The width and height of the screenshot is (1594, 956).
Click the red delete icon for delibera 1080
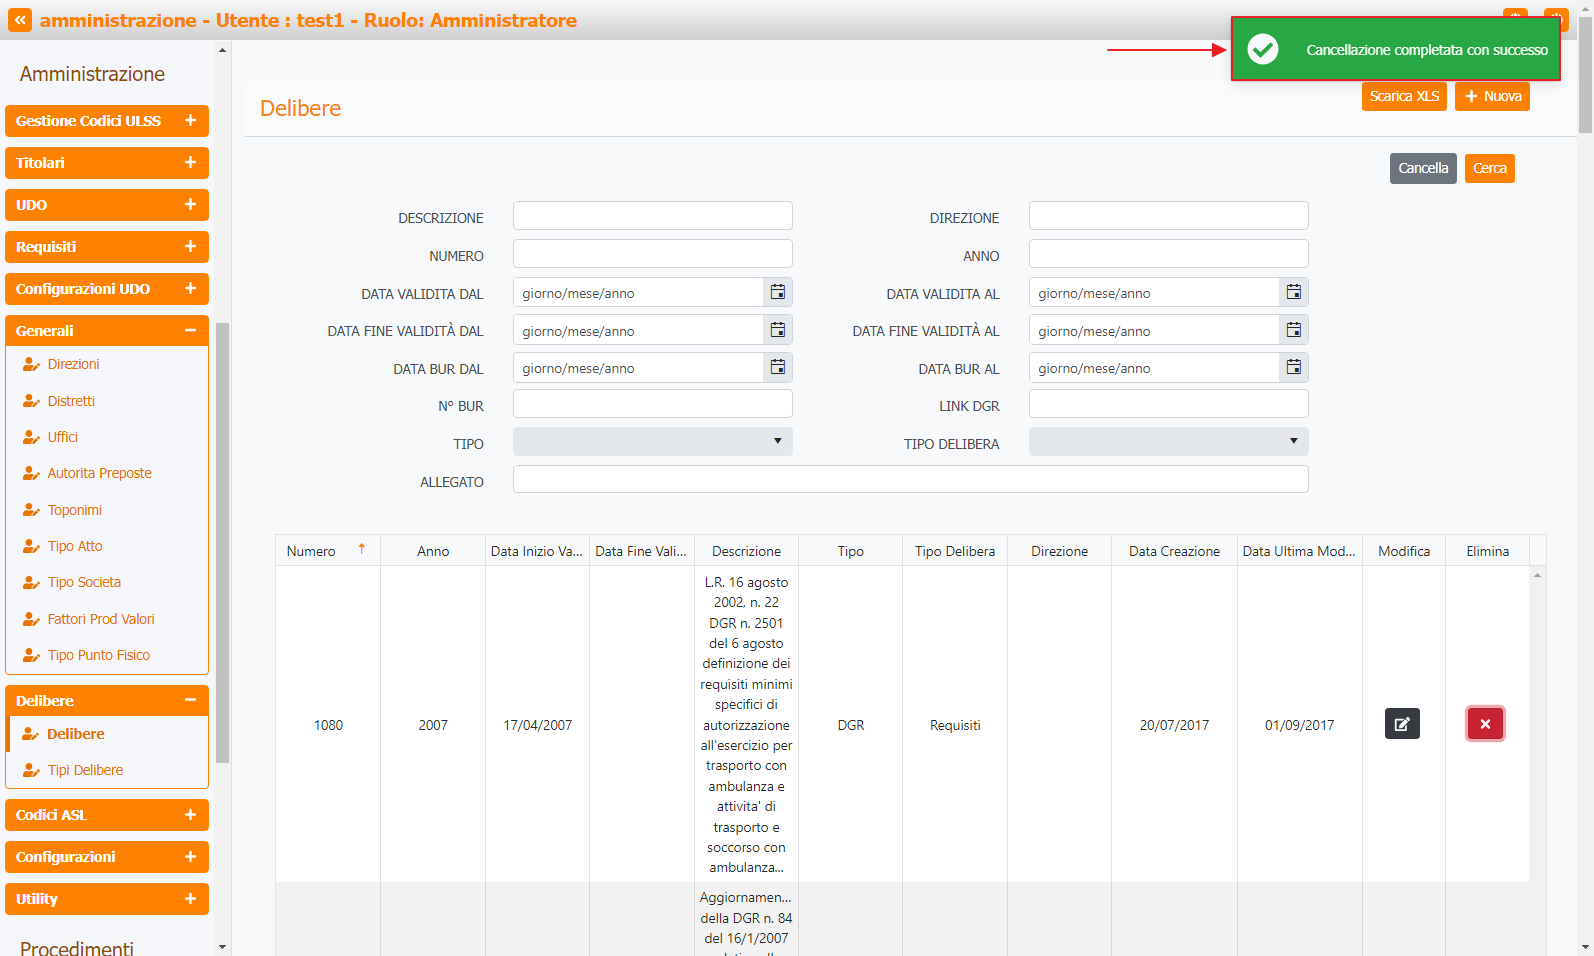click(1485, 724)
